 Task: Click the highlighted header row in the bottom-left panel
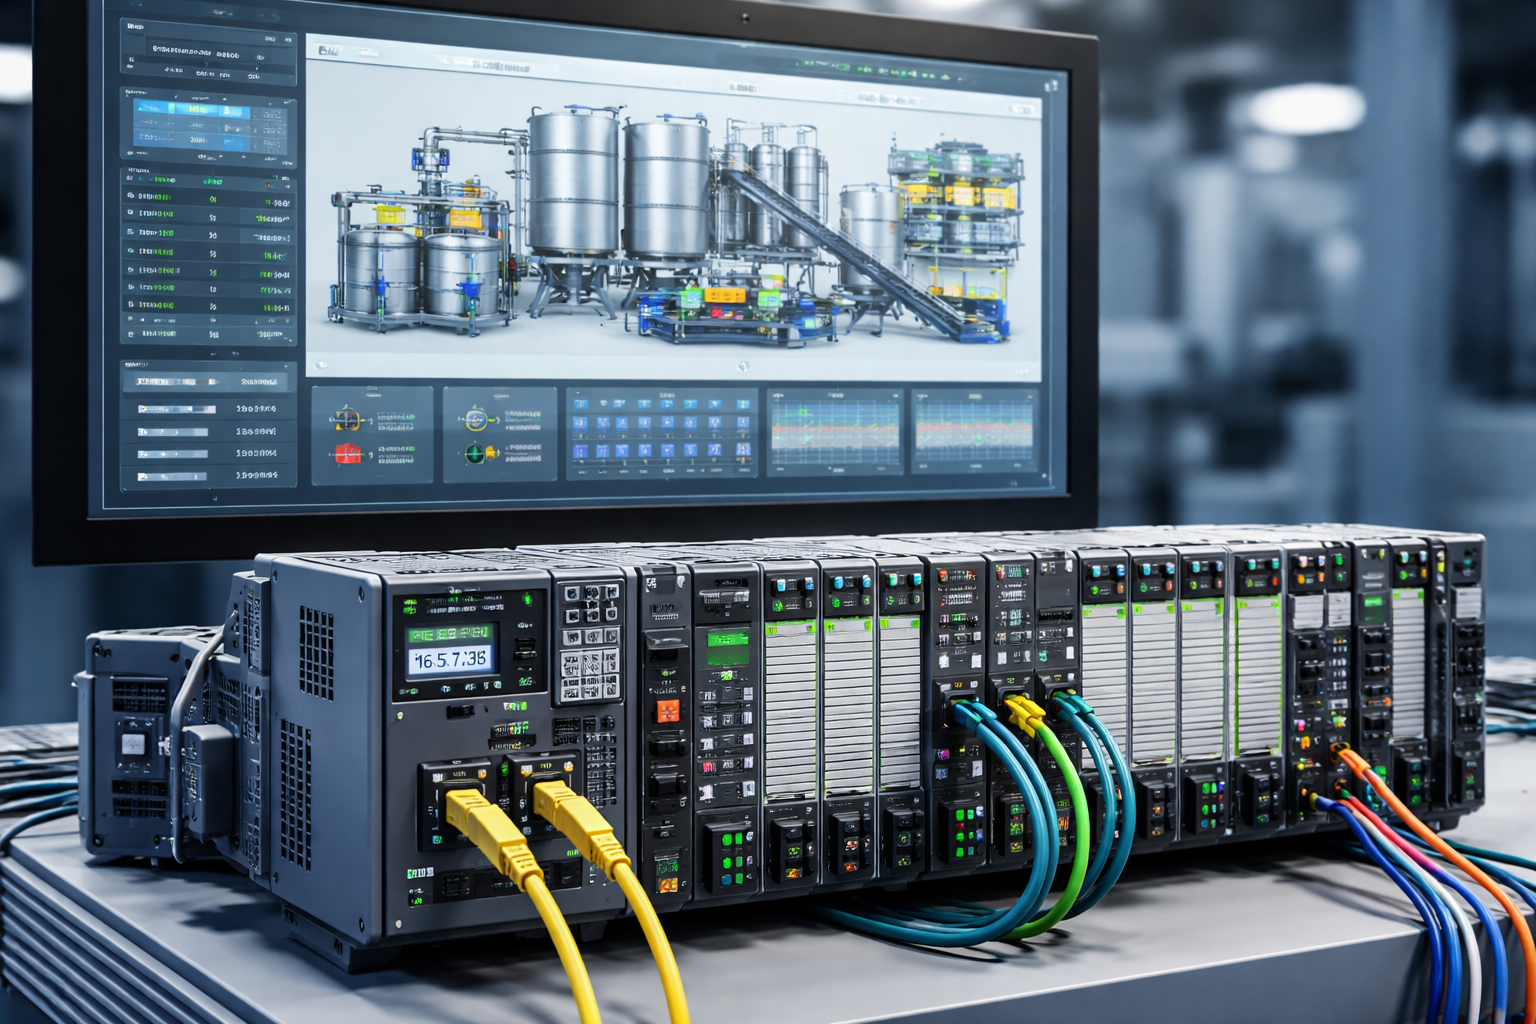click(x=207, y=381)
